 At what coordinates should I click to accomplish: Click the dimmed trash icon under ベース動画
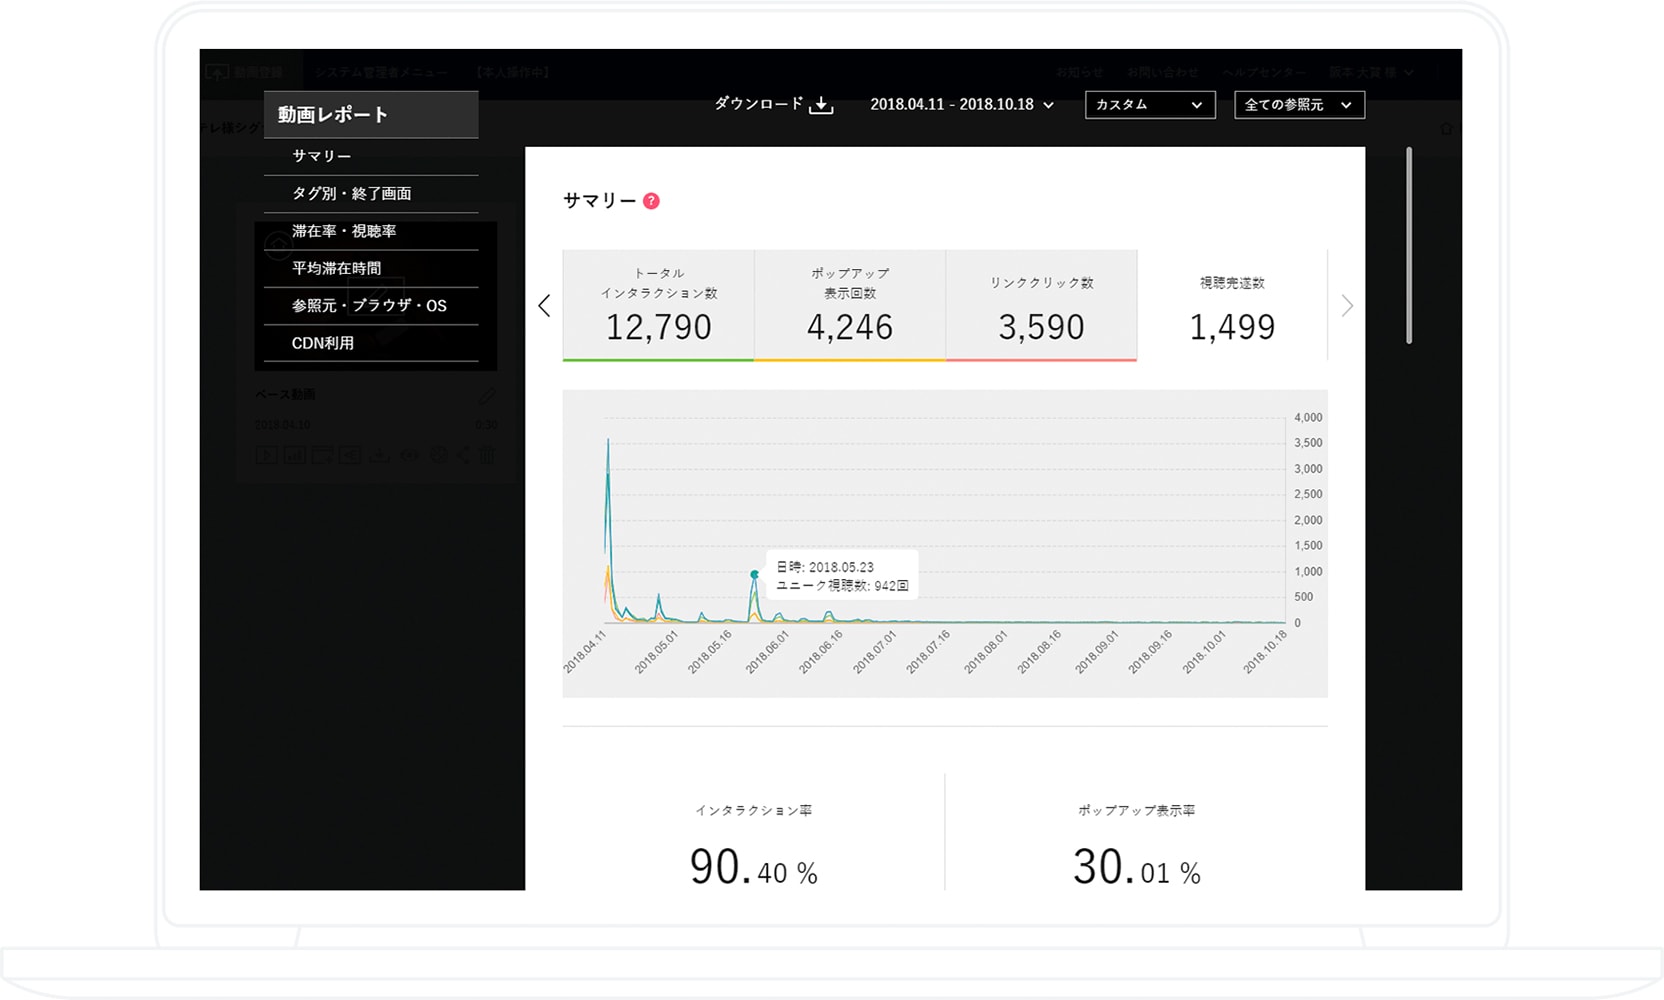[x=487, y=455]
